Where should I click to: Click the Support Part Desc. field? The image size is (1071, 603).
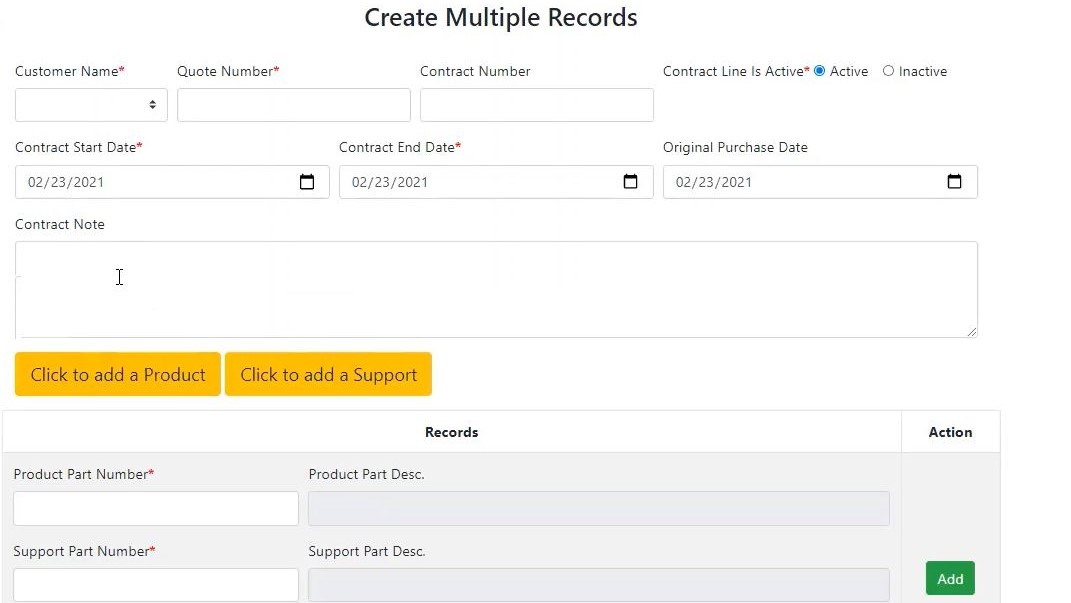[598, 585]
